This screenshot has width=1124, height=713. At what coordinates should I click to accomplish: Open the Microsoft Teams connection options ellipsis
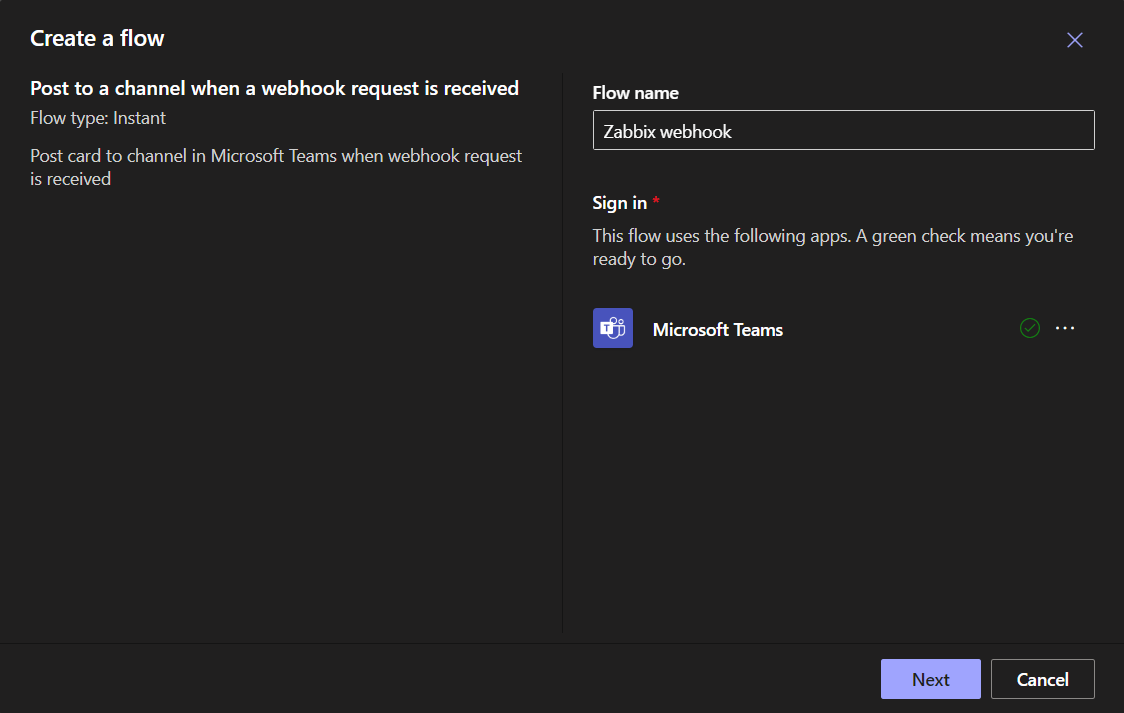coord(1065,328)
